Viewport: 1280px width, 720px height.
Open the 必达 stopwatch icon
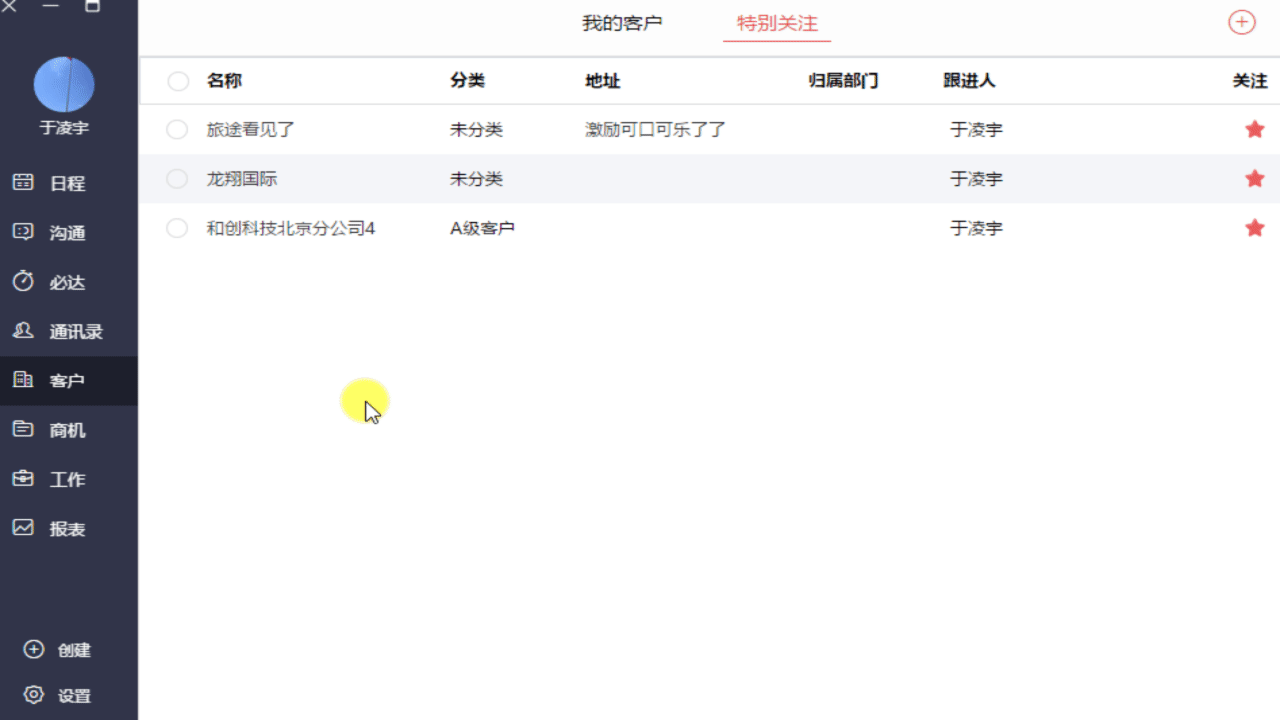23,282
